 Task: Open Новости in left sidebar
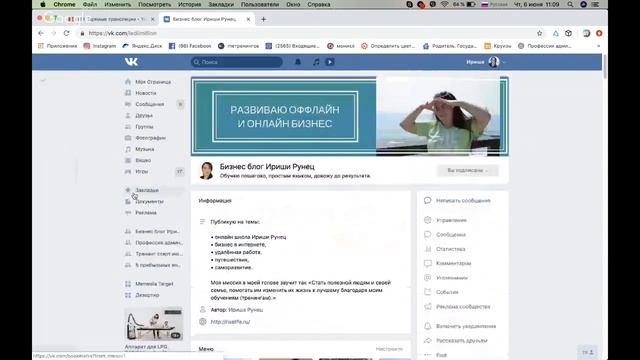(x=145, y=93)
